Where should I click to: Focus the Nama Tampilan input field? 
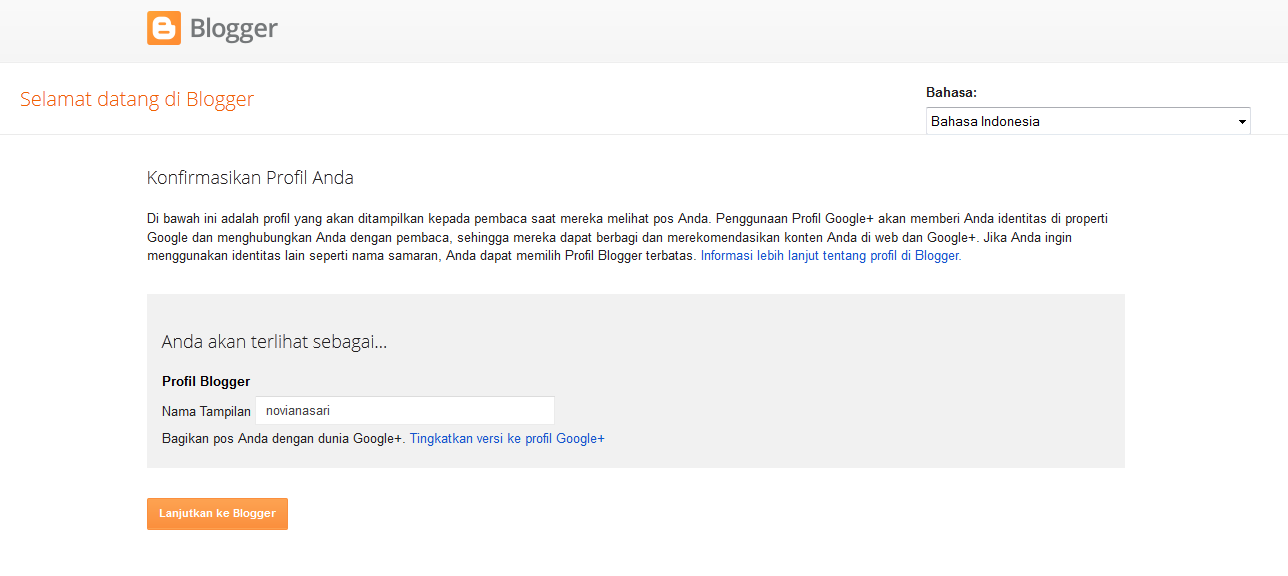pos(405,410)
